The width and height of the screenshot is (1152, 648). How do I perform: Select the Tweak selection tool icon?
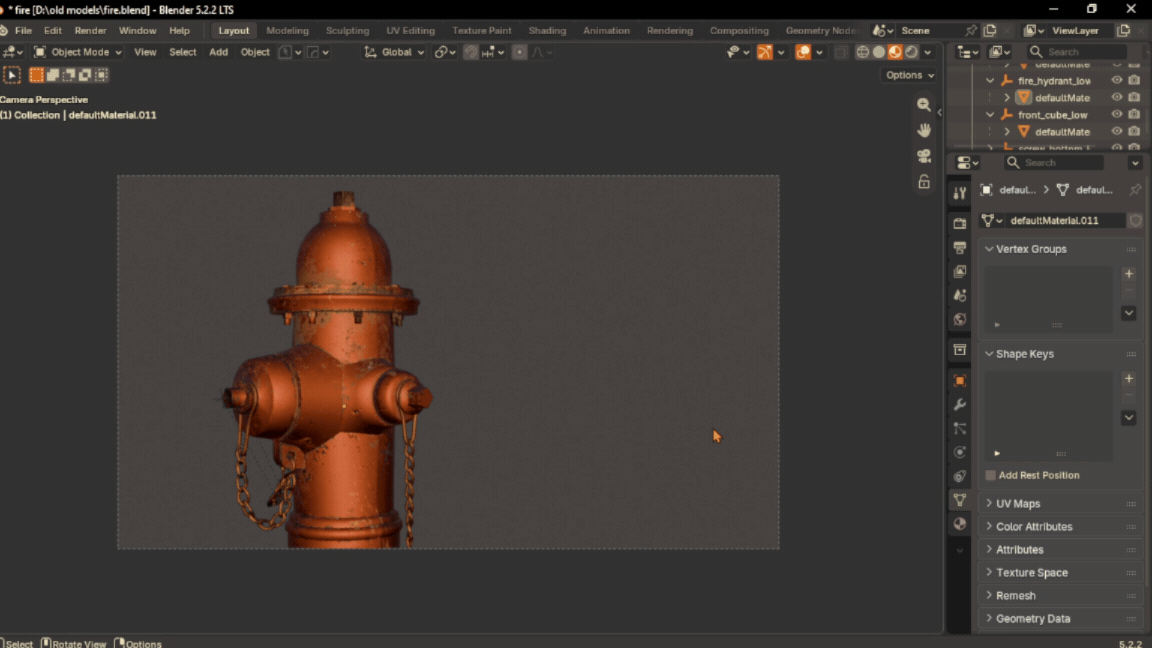[x=12, y=75]
